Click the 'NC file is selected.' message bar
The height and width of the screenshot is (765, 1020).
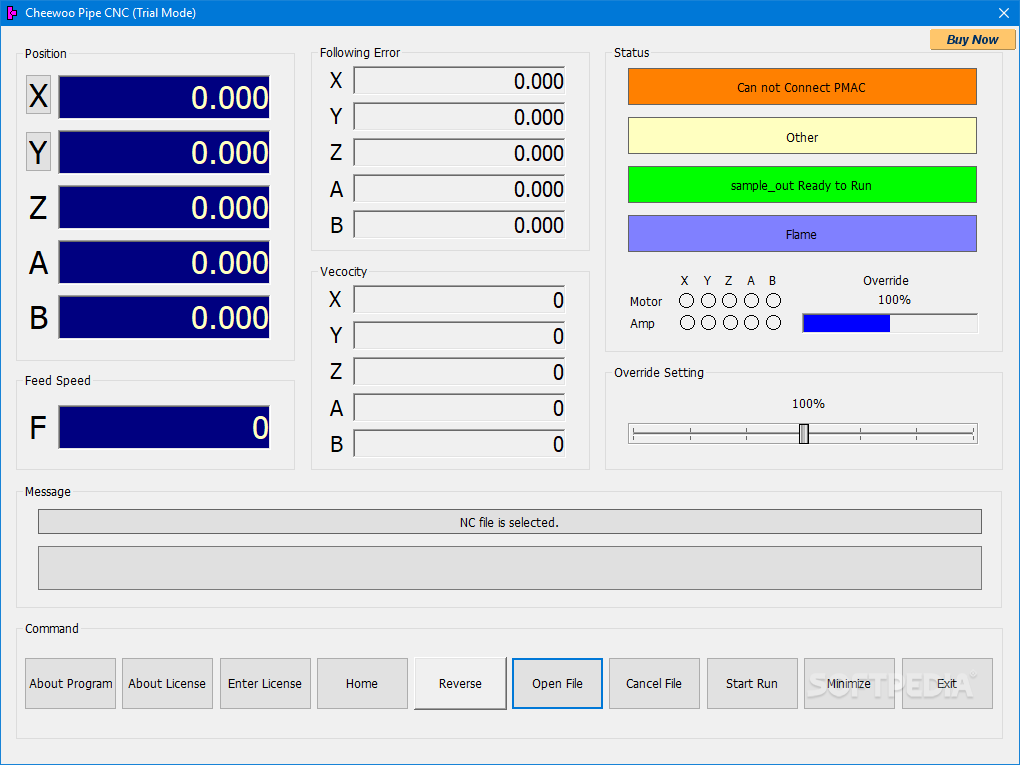click(510, 522)
